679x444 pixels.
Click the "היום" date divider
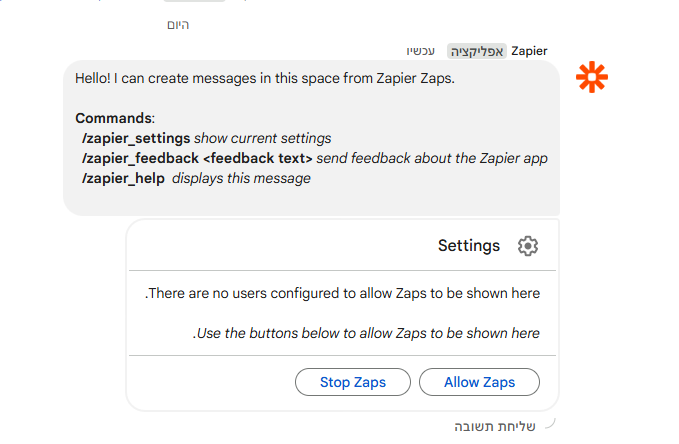coord(178,24)
